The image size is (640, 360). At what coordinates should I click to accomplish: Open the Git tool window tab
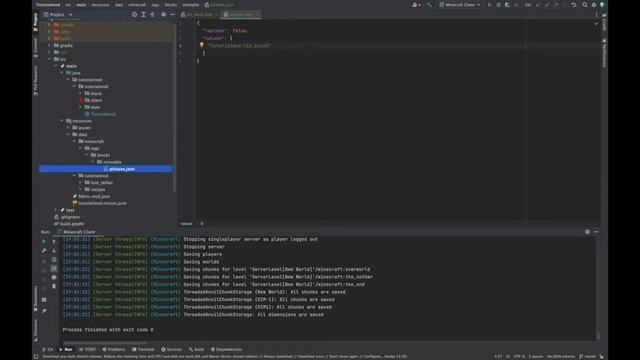[x=48, y=349]
